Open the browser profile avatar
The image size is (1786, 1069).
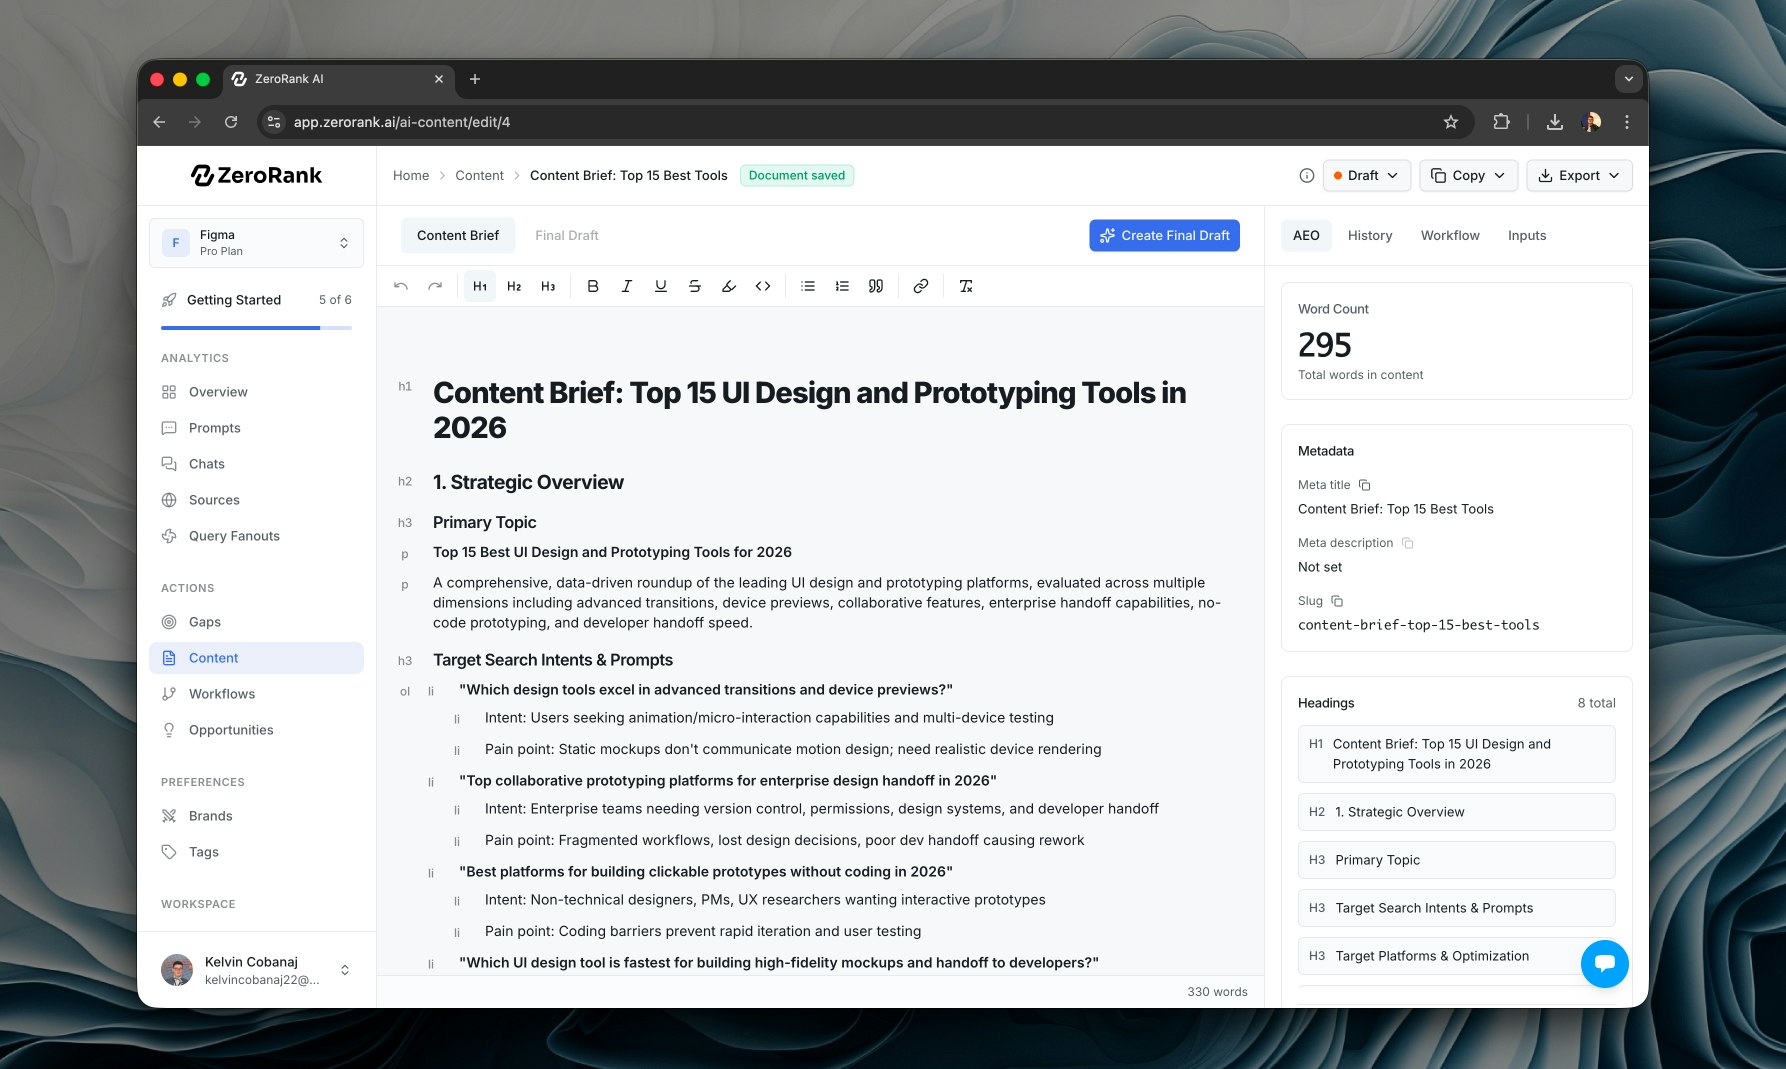coord(1591,122)
